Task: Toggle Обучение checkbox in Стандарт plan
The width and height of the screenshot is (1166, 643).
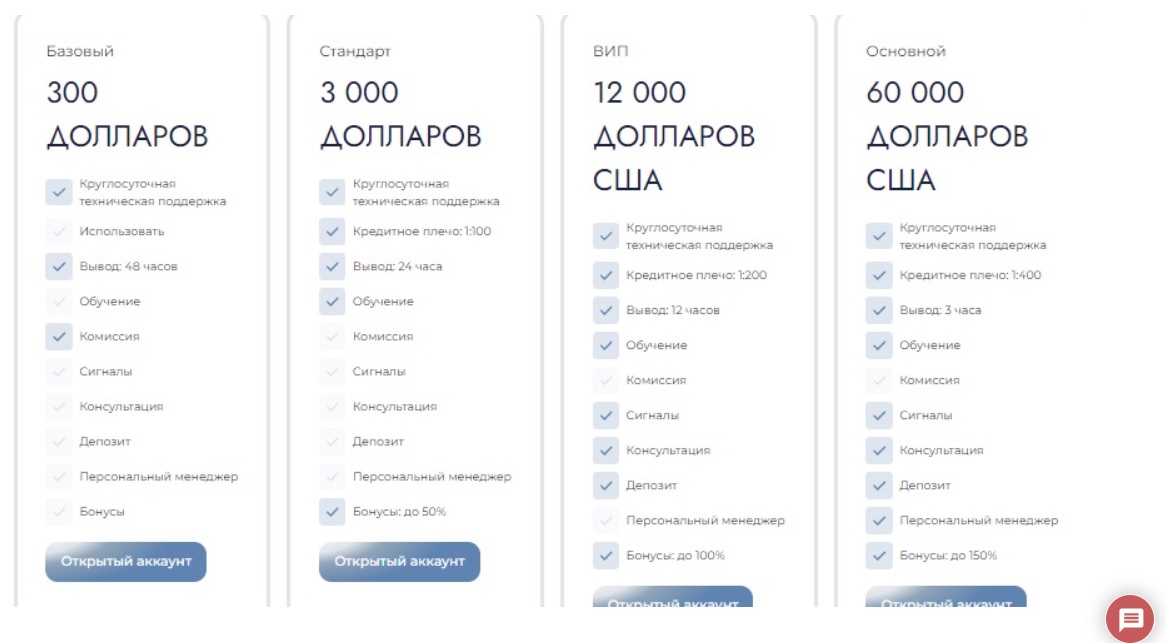Action: coord(332,302)
